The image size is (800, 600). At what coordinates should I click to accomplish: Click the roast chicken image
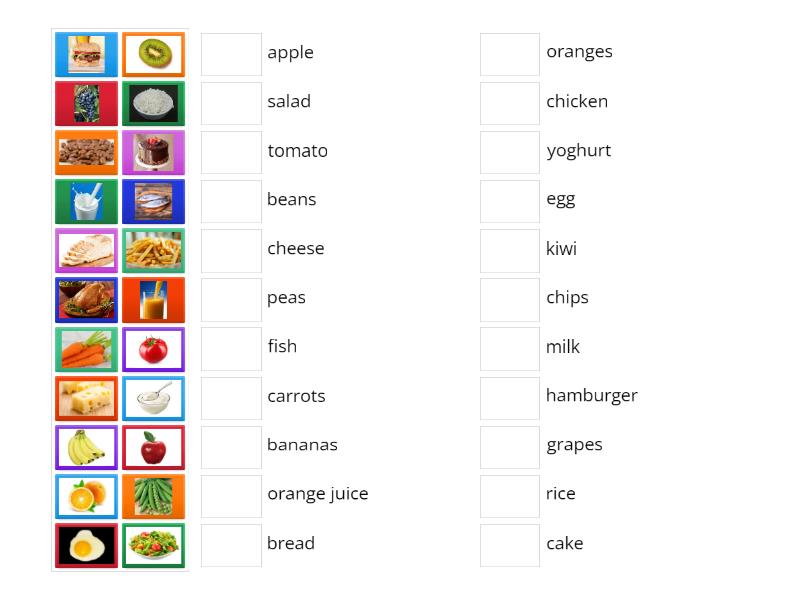[x=86, y=299]
